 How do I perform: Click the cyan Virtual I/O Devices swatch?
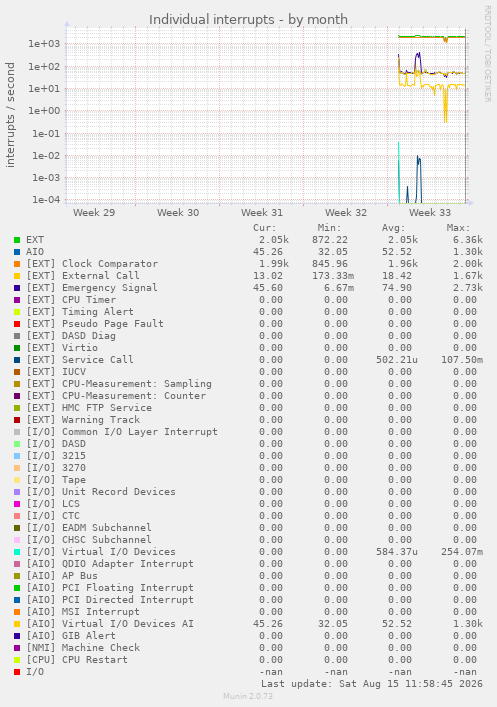[17, 552]
